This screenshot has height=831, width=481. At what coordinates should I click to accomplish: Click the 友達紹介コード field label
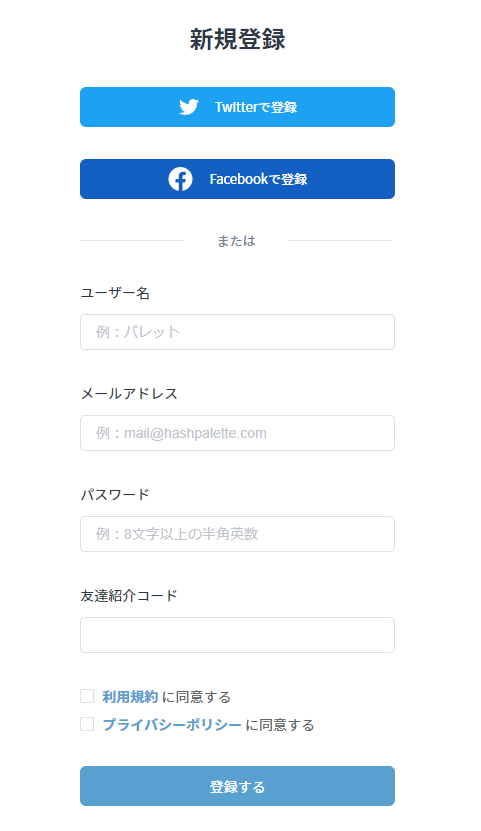click(129, 596)
